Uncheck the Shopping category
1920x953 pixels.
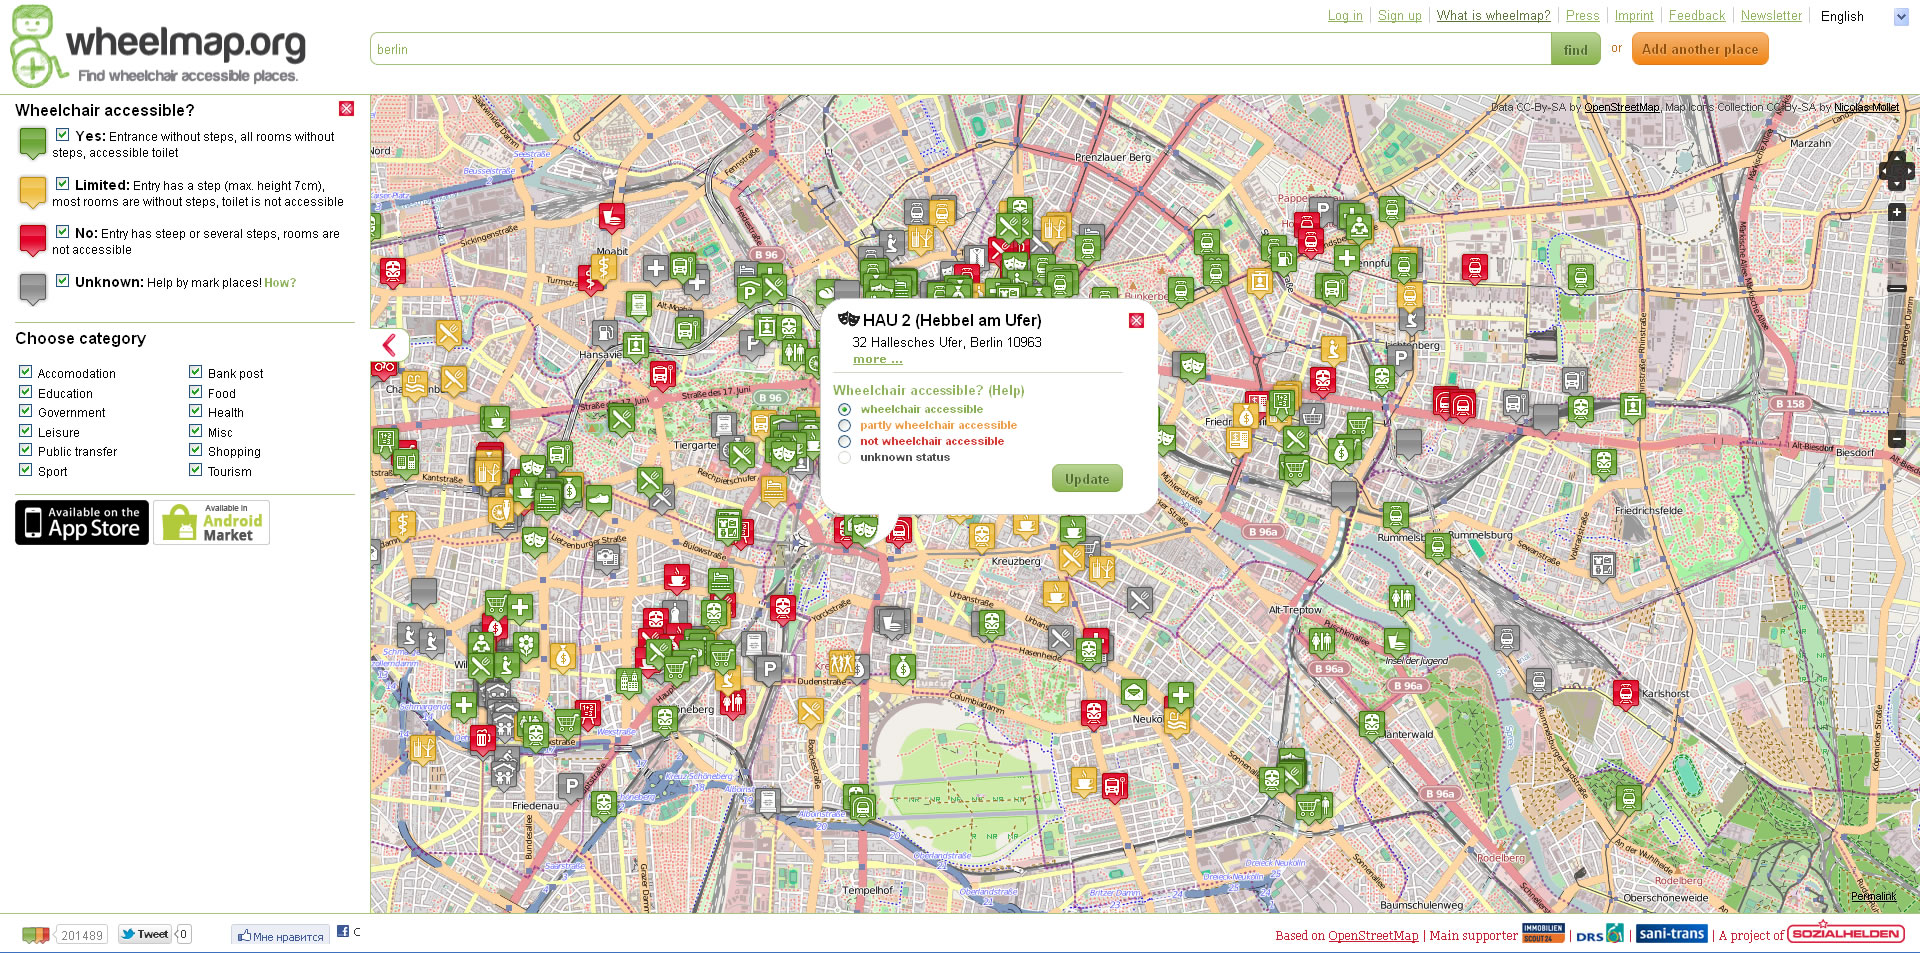(x=196, y=449)
